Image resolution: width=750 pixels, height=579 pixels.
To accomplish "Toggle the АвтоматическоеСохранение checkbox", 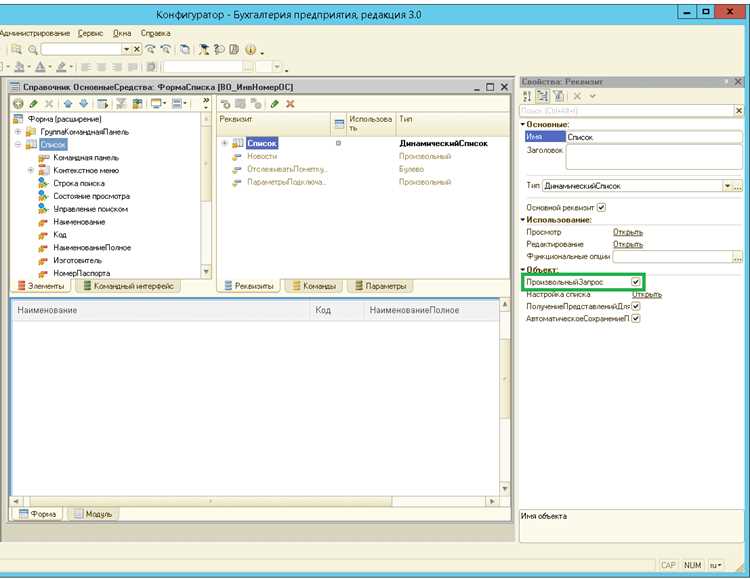I will tap(636, 319).
